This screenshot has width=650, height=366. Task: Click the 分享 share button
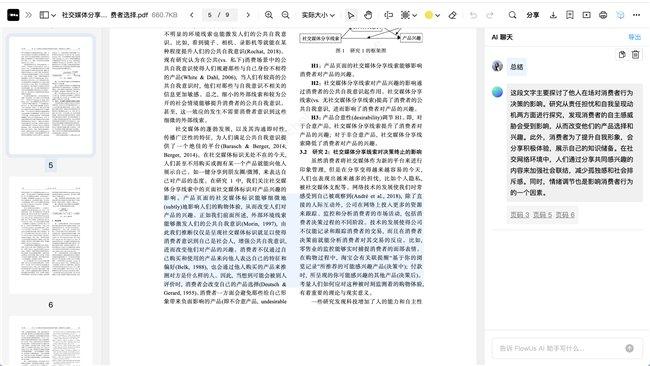point(533,15)
